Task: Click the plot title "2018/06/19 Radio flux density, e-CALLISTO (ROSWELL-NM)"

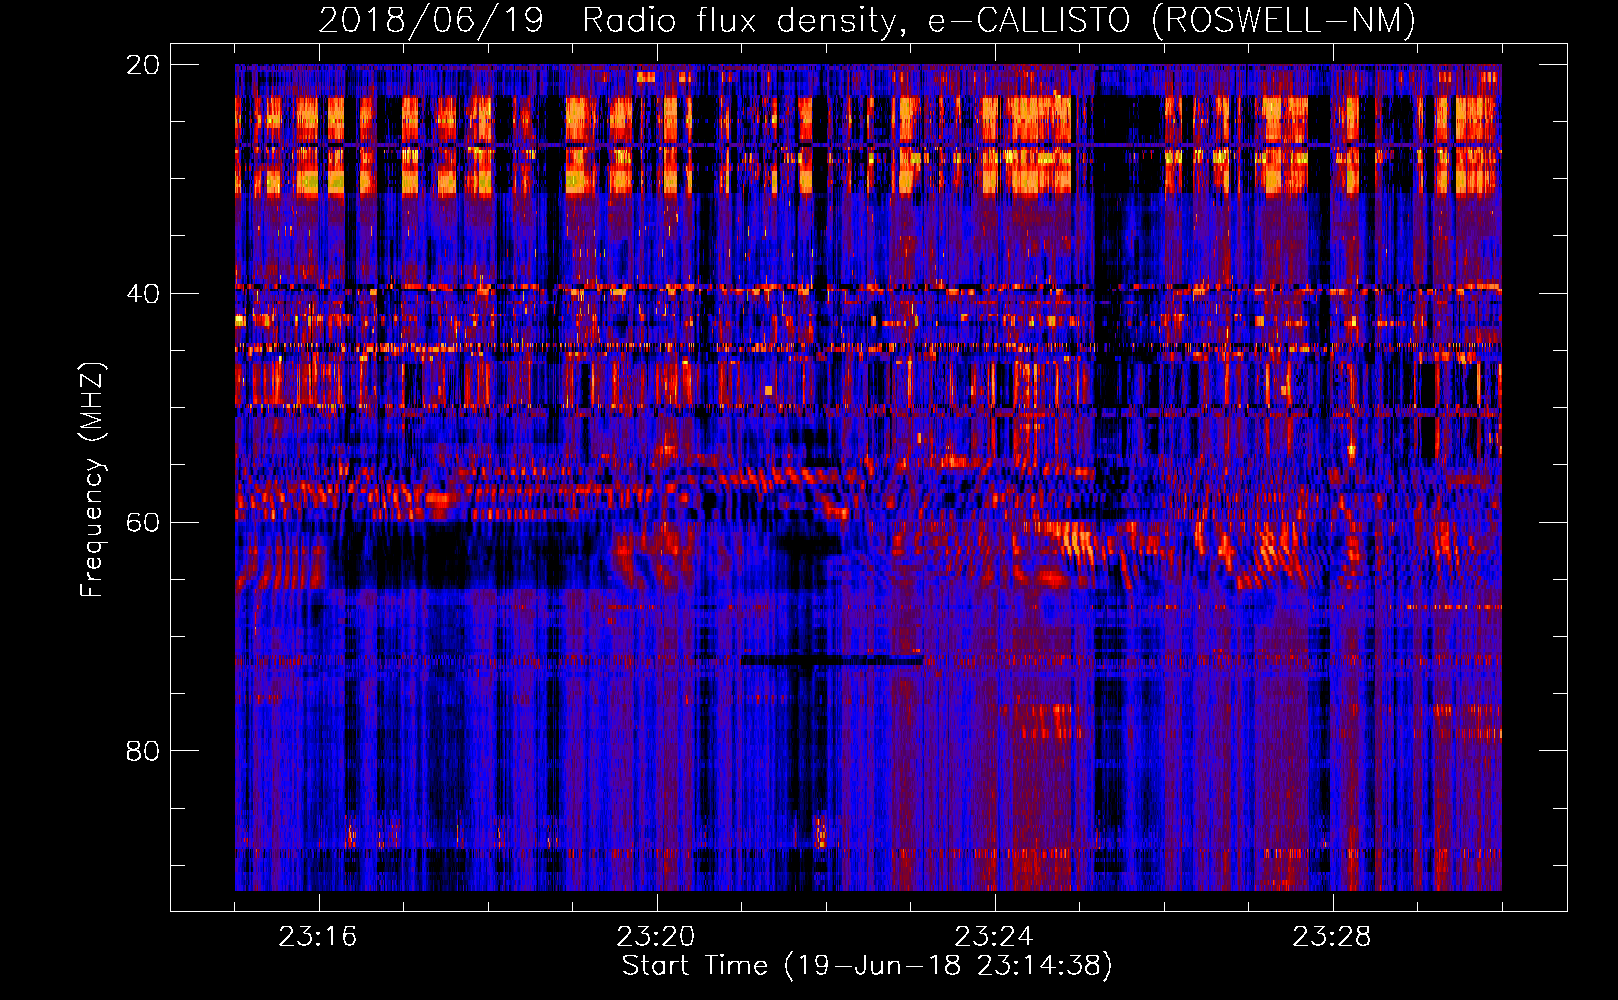Action: 867,20
